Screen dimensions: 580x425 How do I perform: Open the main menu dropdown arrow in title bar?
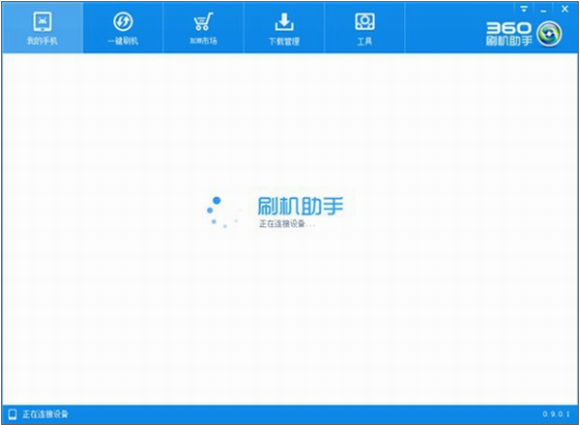point(524,9)
